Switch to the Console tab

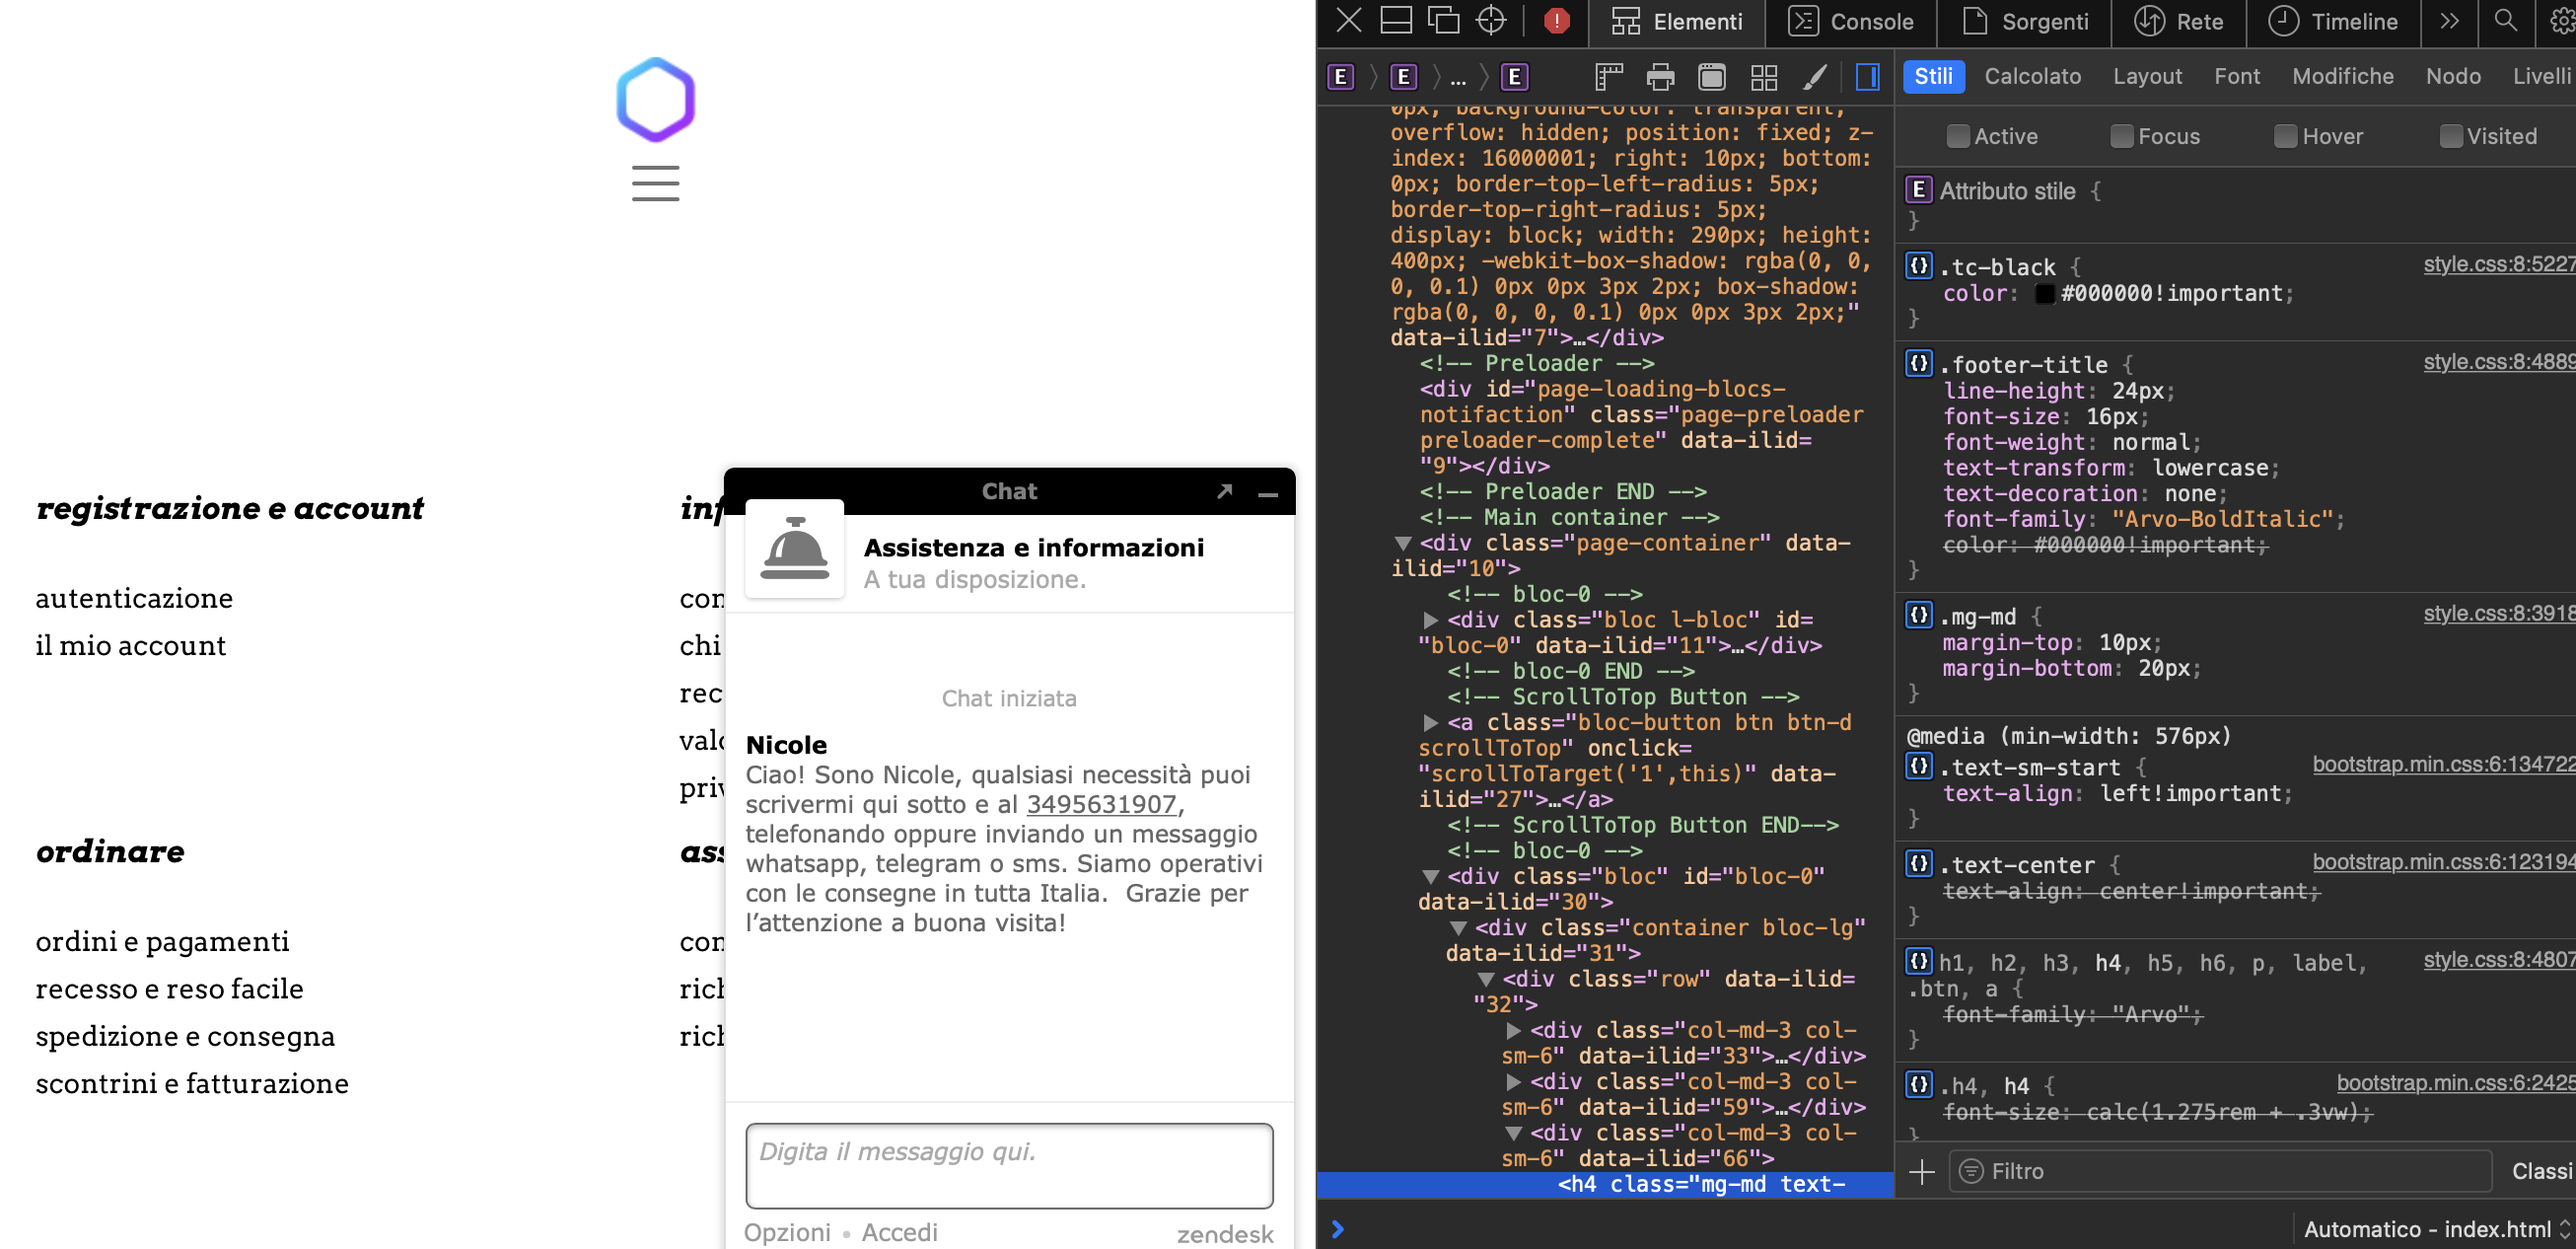tap(1850, 21)
